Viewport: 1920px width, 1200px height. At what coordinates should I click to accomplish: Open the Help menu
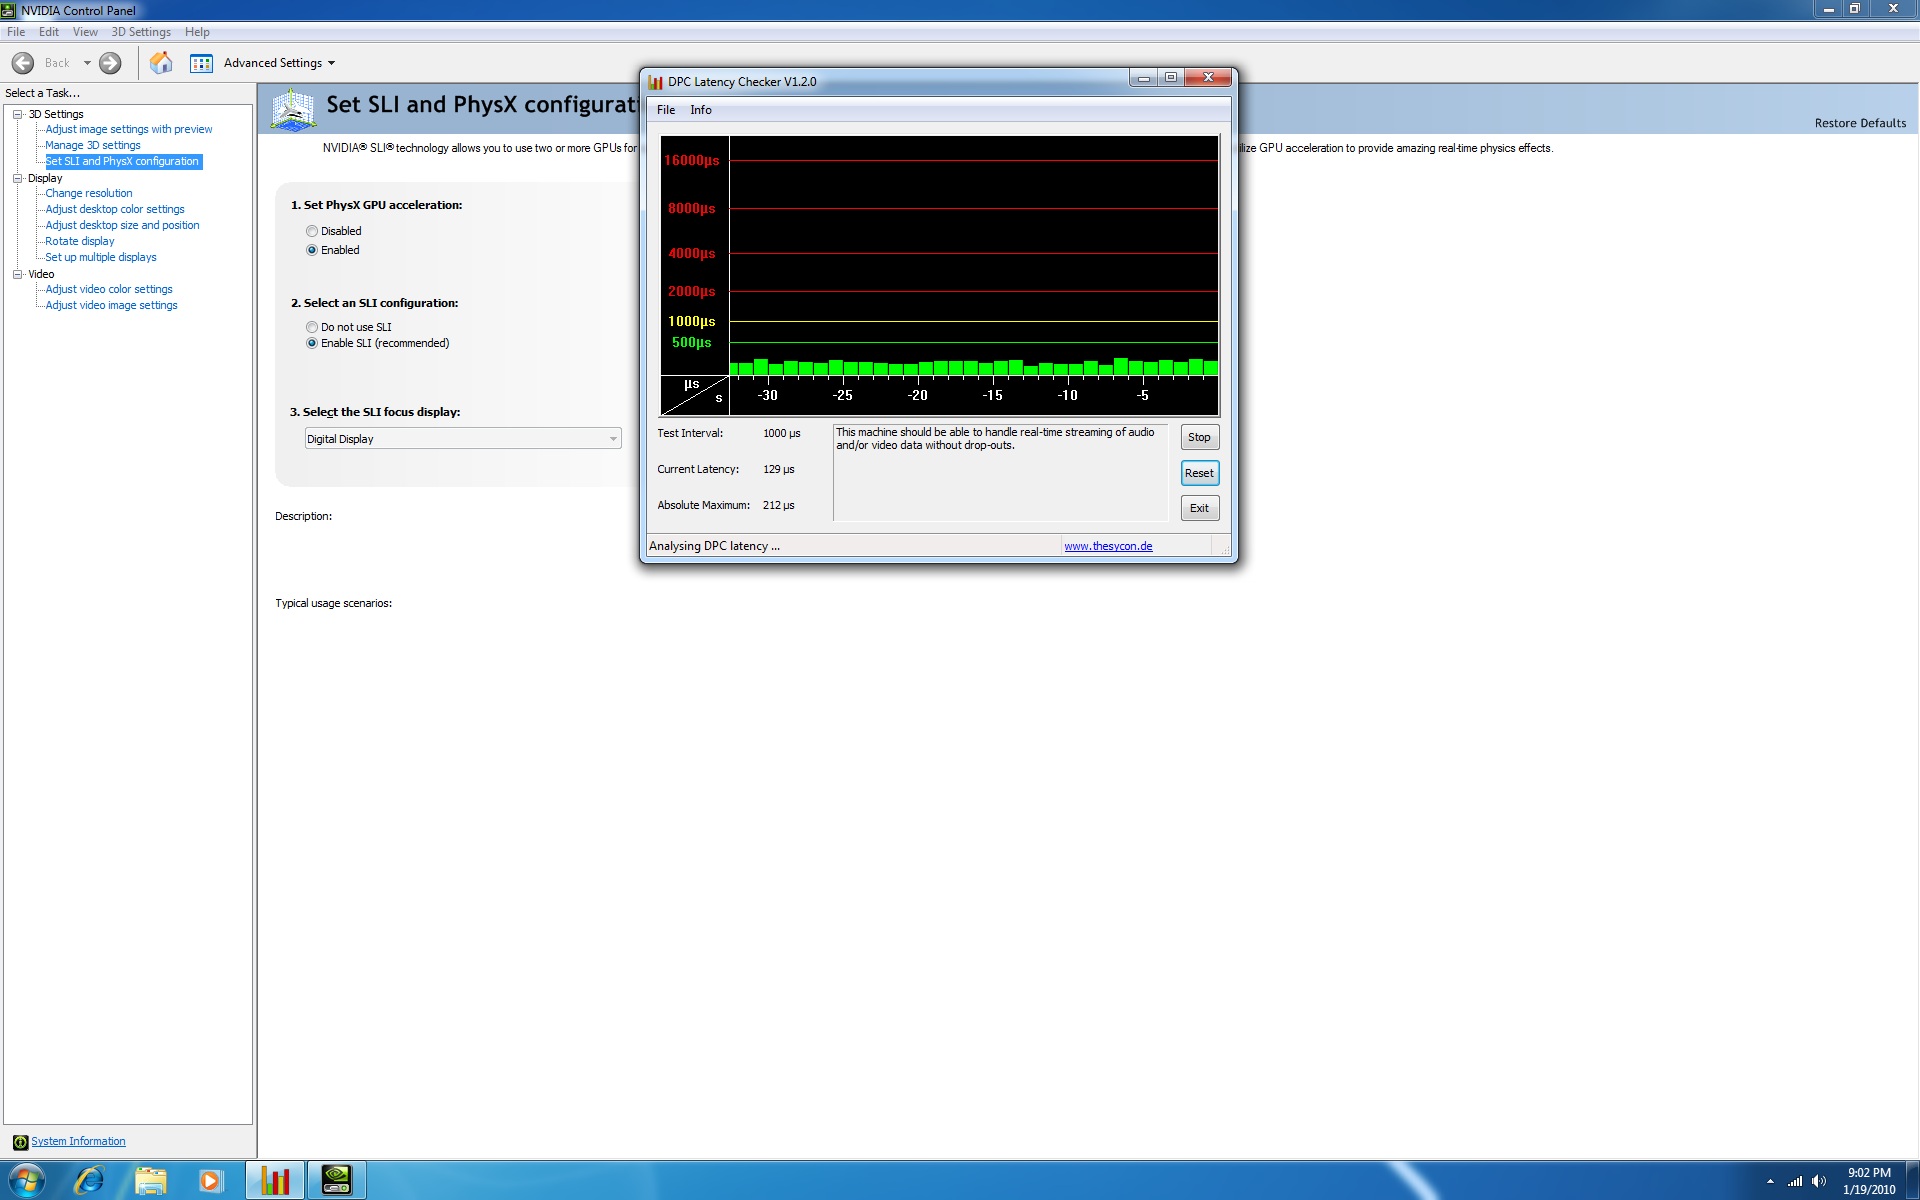tap(197, 32)
